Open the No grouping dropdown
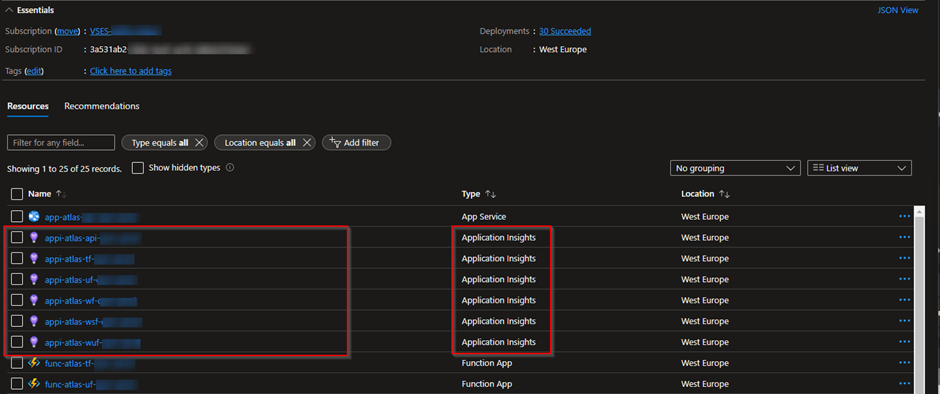This screenshot has height=394, width=940. 735,169
